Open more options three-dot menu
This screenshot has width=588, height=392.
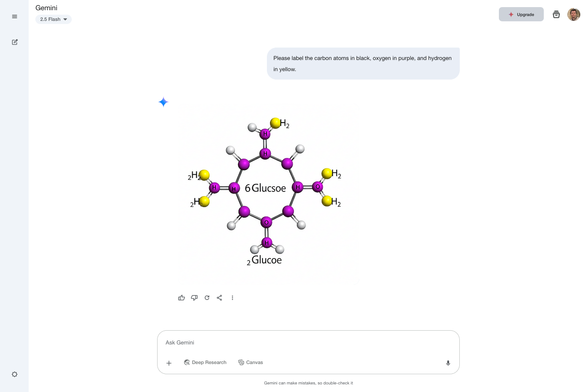(x=232, y=297)
